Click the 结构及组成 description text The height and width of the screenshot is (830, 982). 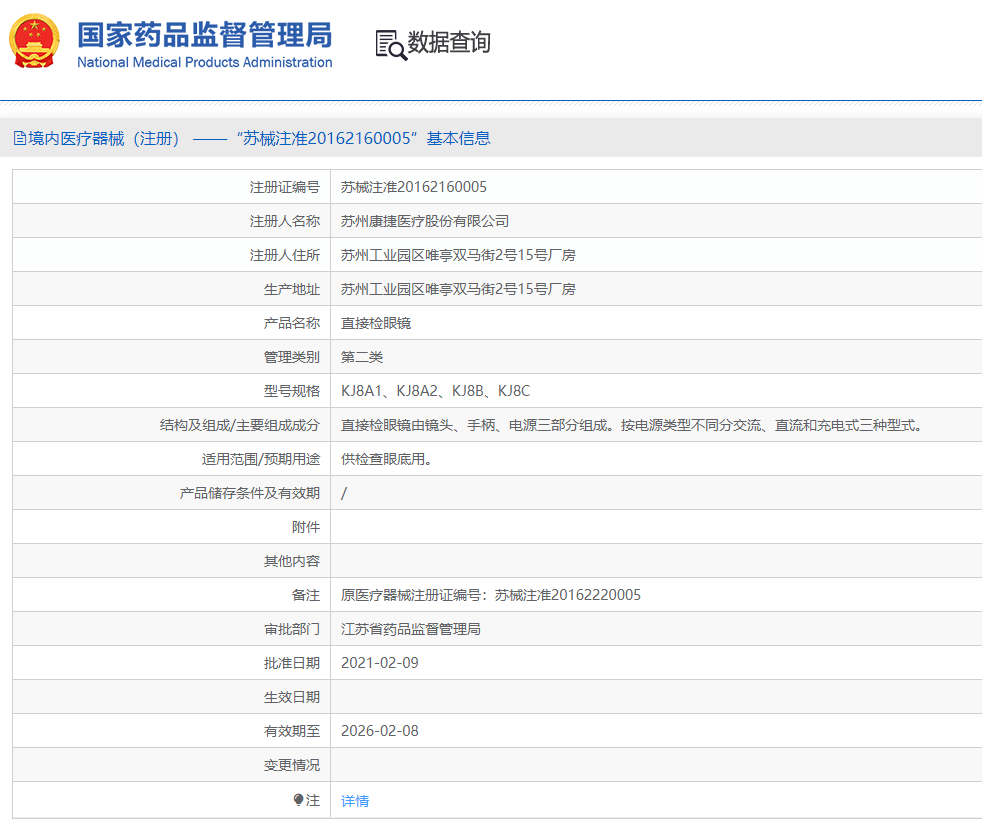[631, 425]
